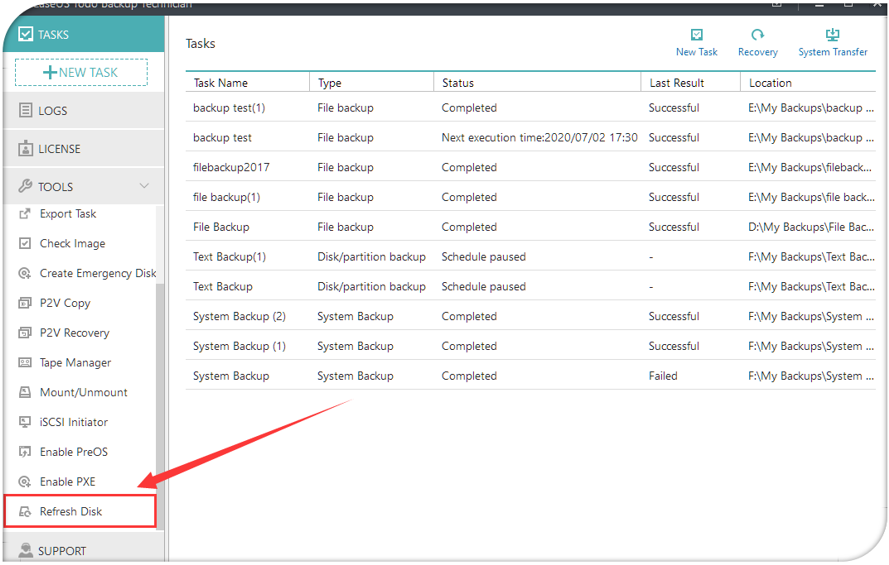889x565 pixels.
Task: Click the Check Image tool
Action: 72,244
